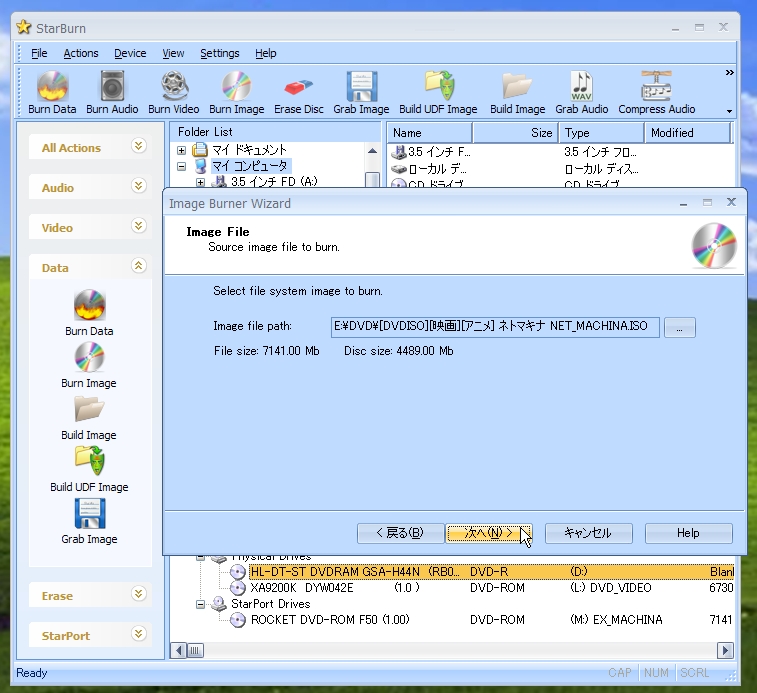
Task: Open the File menu
Action: click(x=39, y=53)
